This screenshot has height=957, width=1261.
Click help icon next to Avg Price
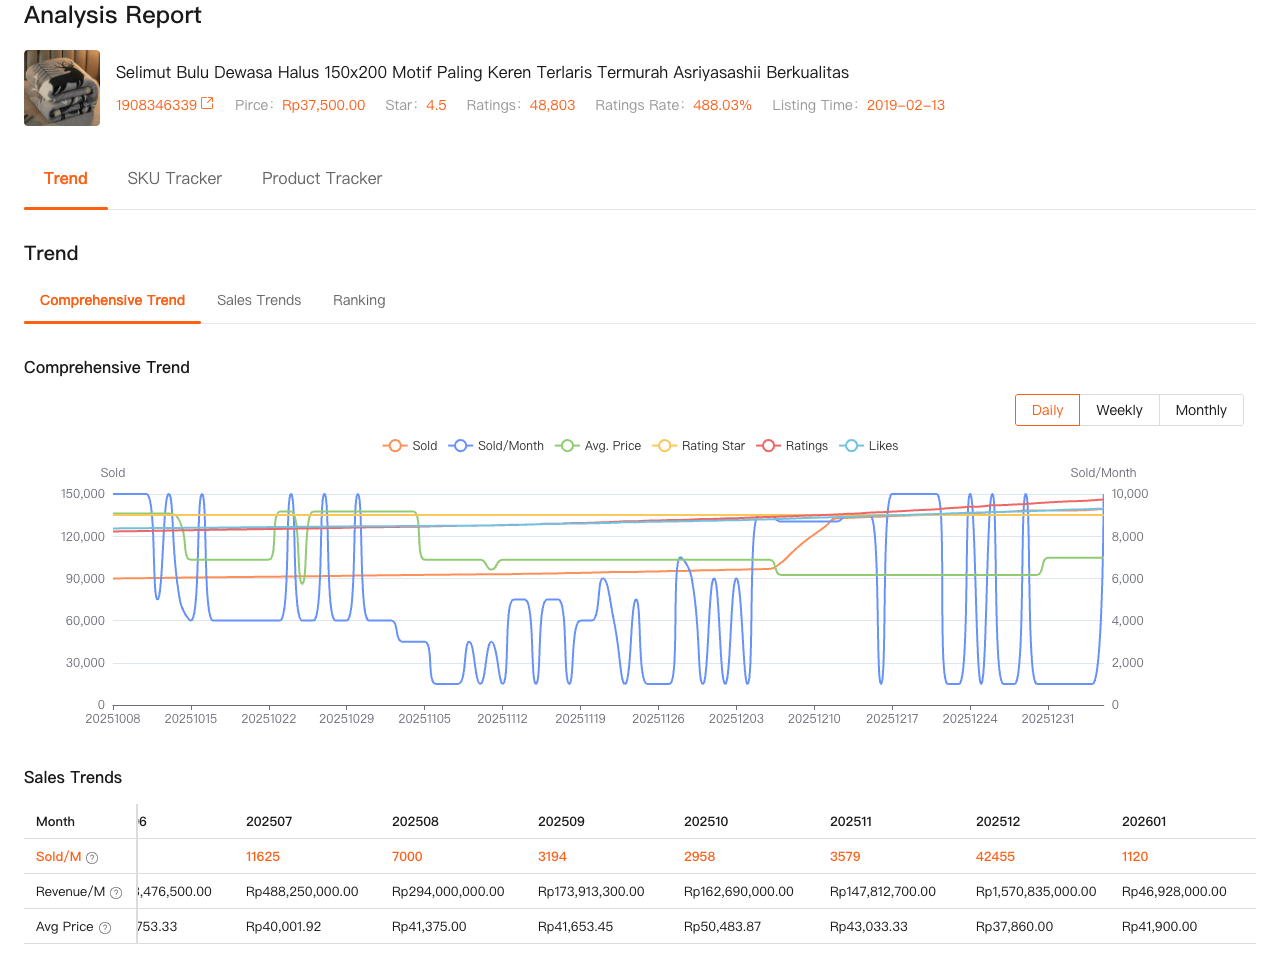pos(105,928)
